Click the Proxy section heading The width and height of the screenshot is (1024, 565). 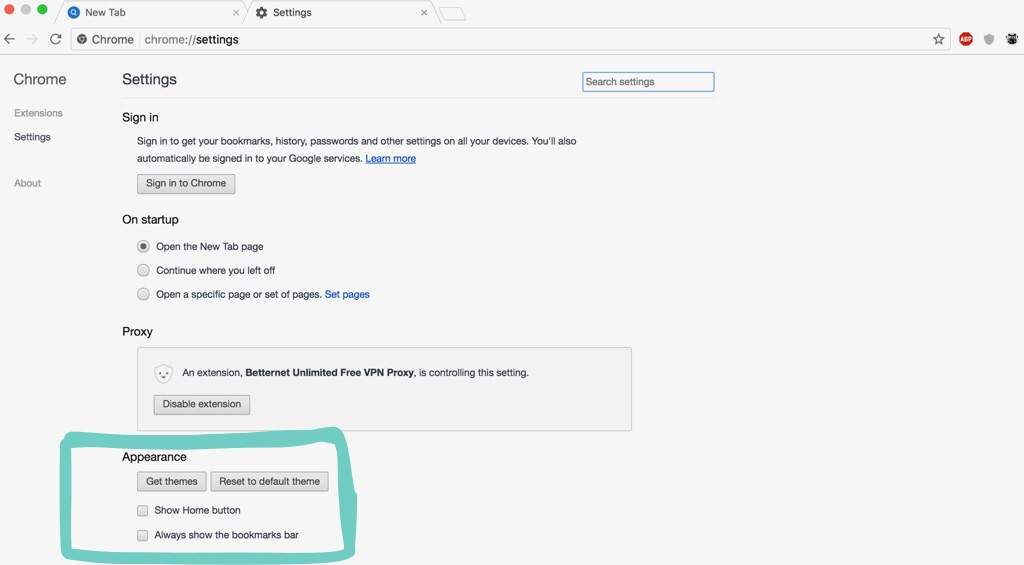(137, 331)
